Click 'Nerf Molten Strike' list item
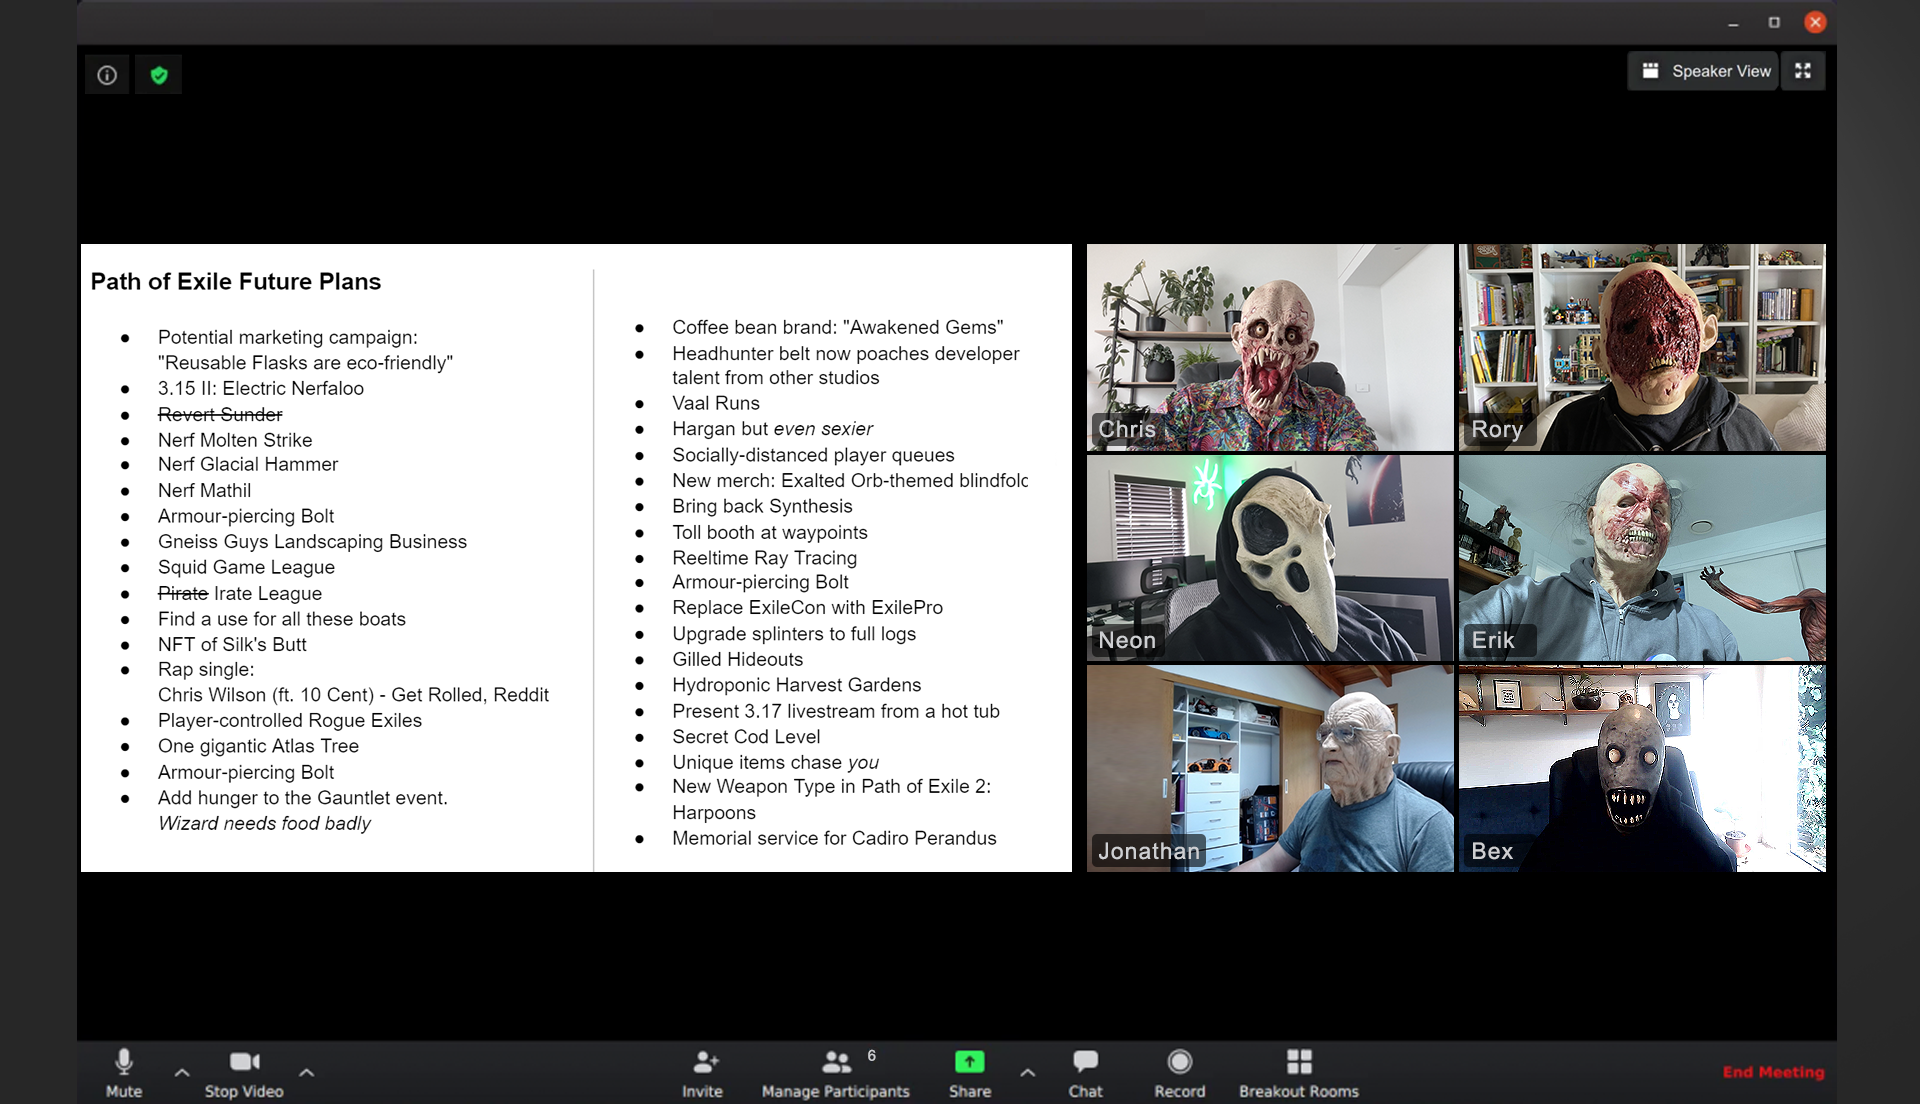Image resolution: width=1920 pixels, height=1104 pixels. coord(235,440)
